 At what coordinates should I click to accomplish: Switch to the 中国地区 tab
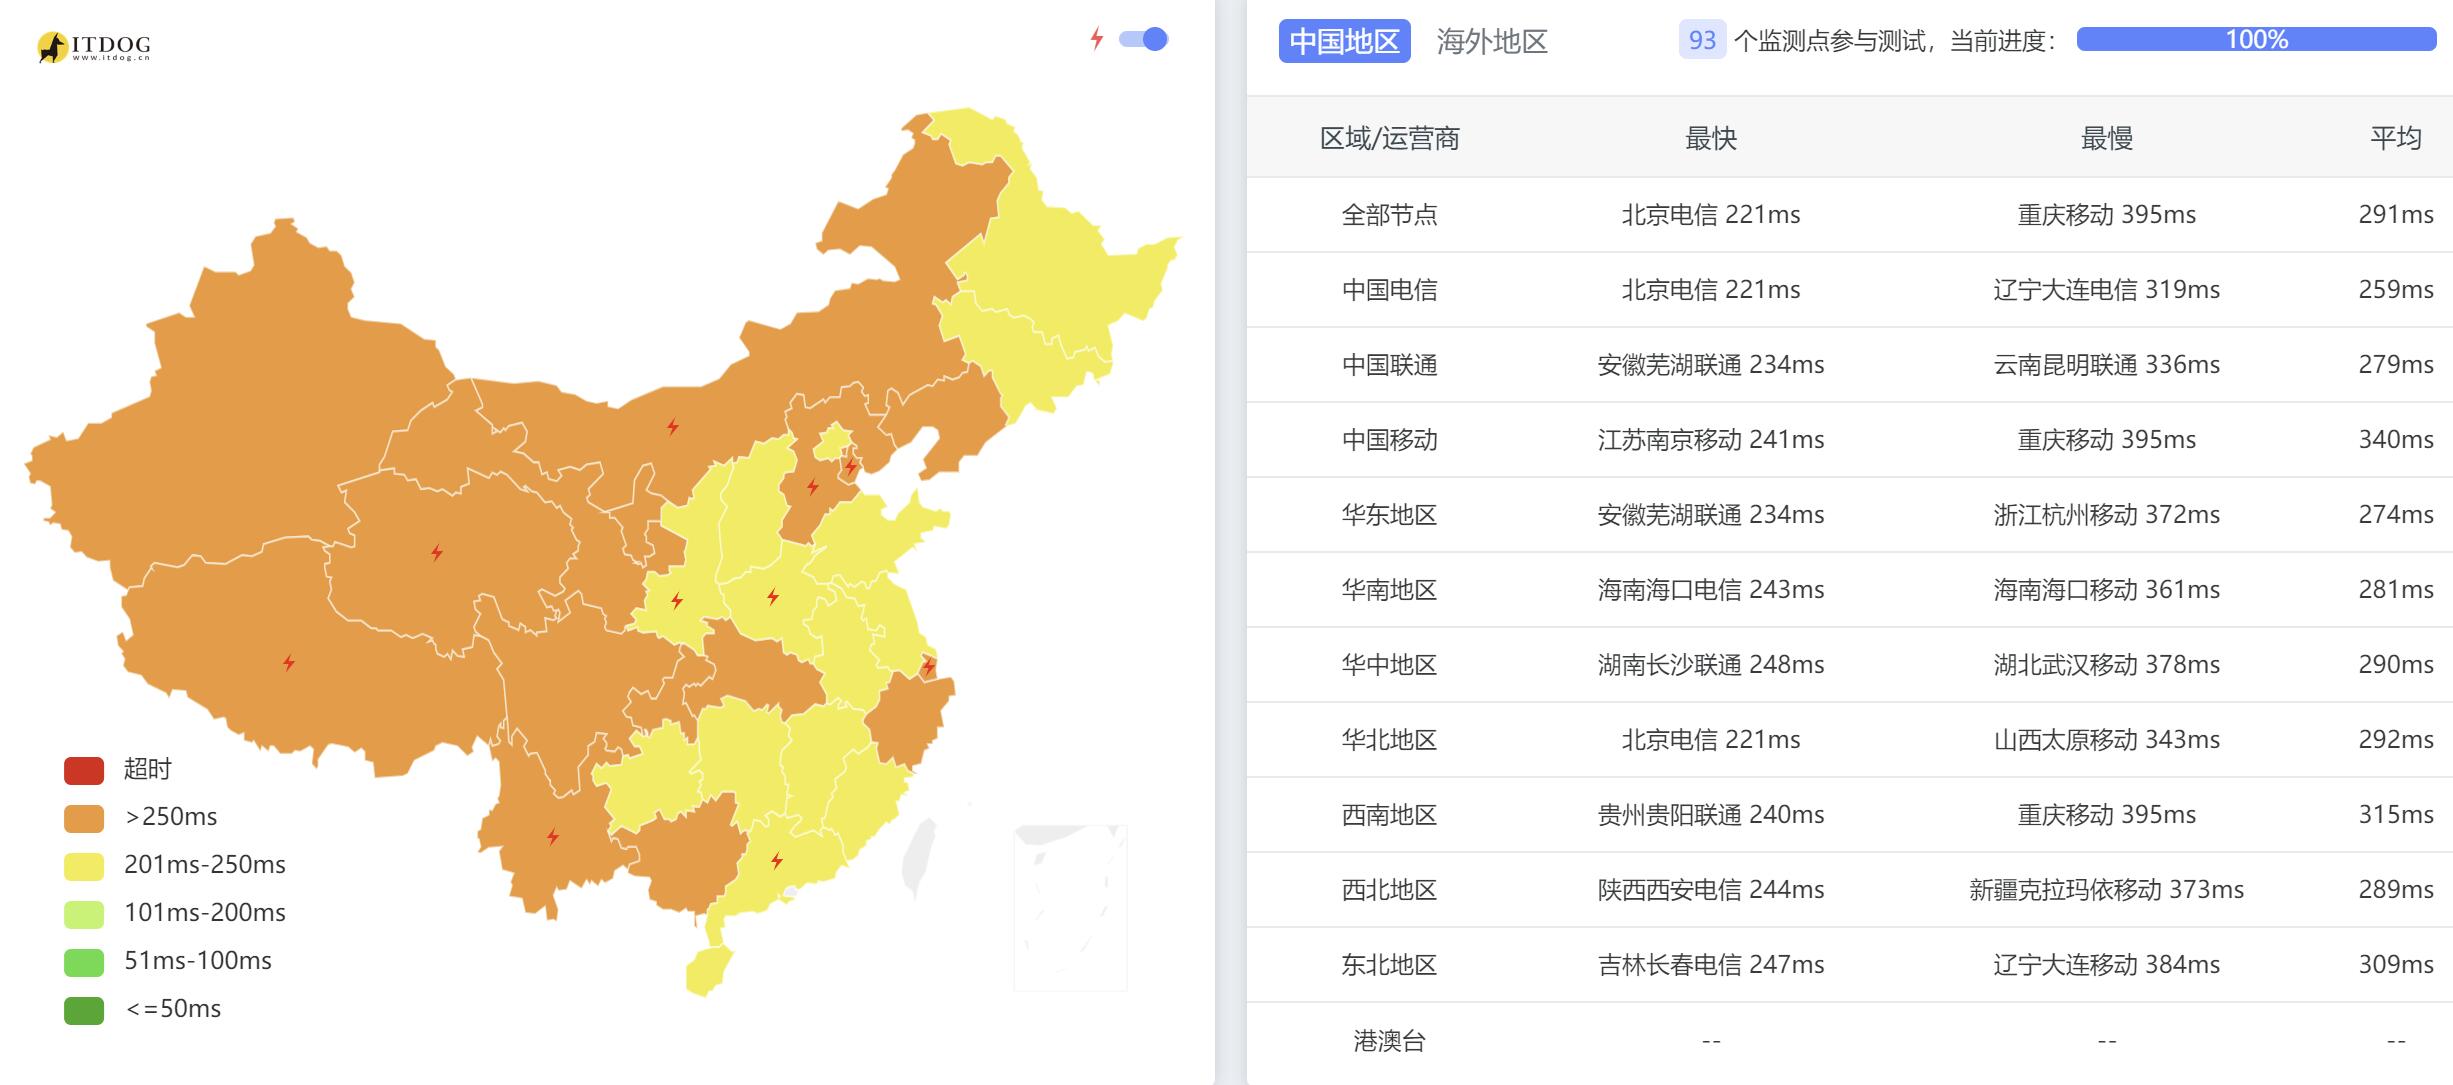pos(1344,41)
